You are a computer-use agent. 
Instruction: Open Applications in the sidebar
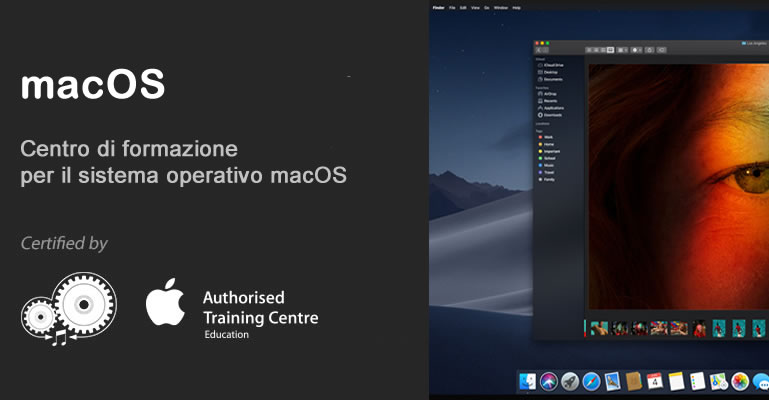click(x=551, y=108)
